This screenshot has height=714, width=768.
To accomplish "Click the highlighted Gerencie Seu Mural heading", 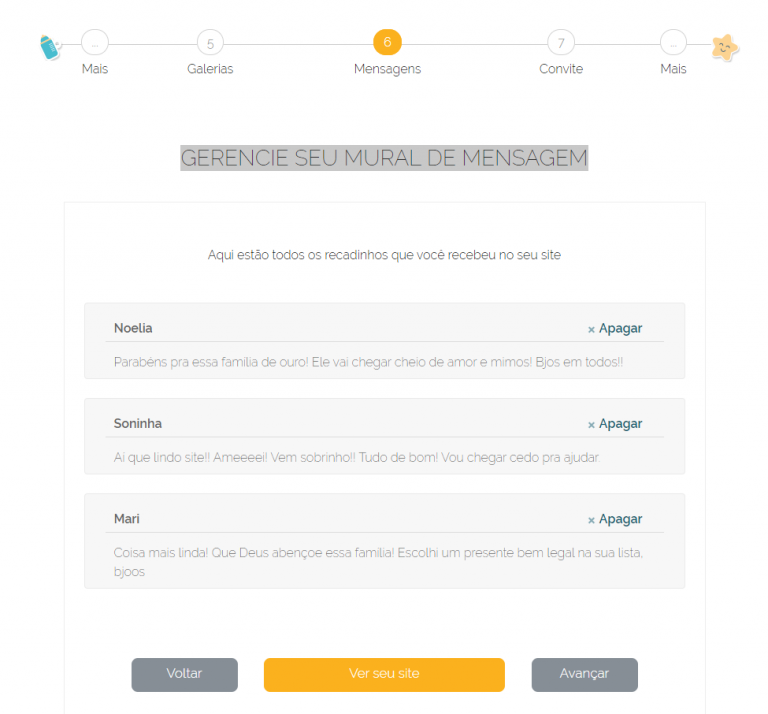I will [384, 158].
